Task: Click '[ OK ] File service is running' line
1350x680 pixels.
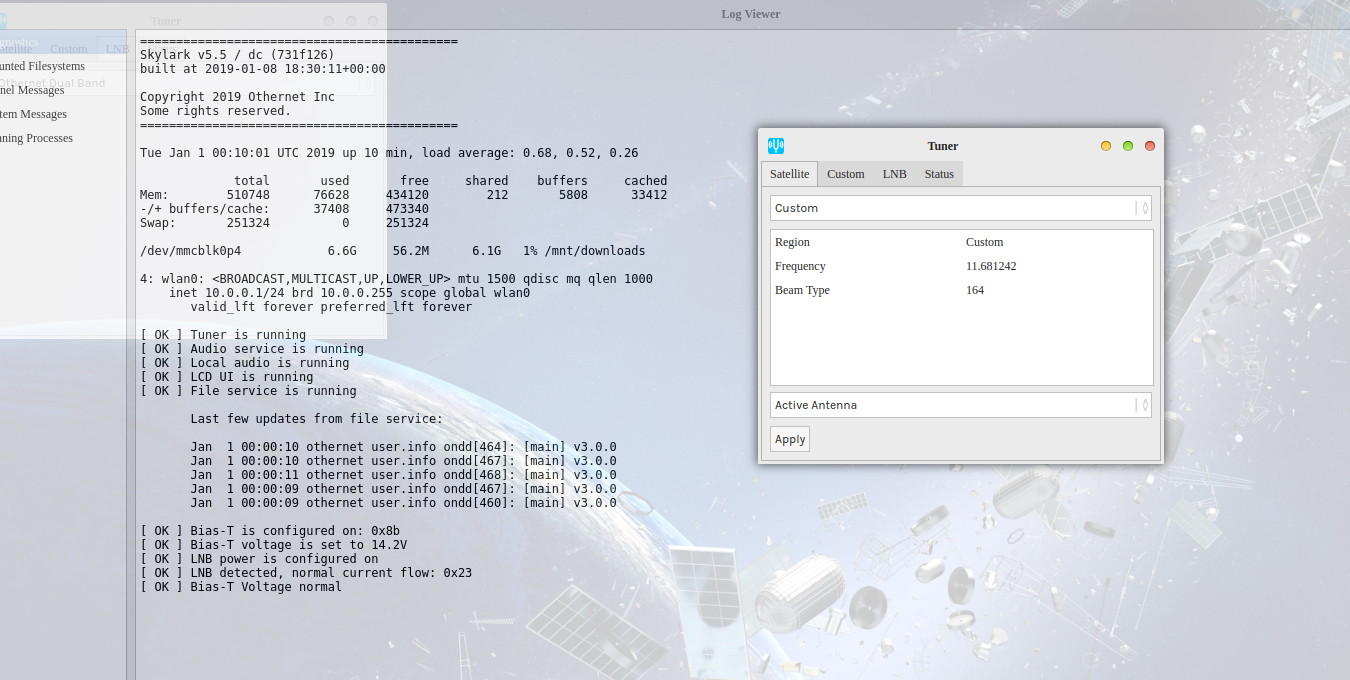Action: click(248, 391)
